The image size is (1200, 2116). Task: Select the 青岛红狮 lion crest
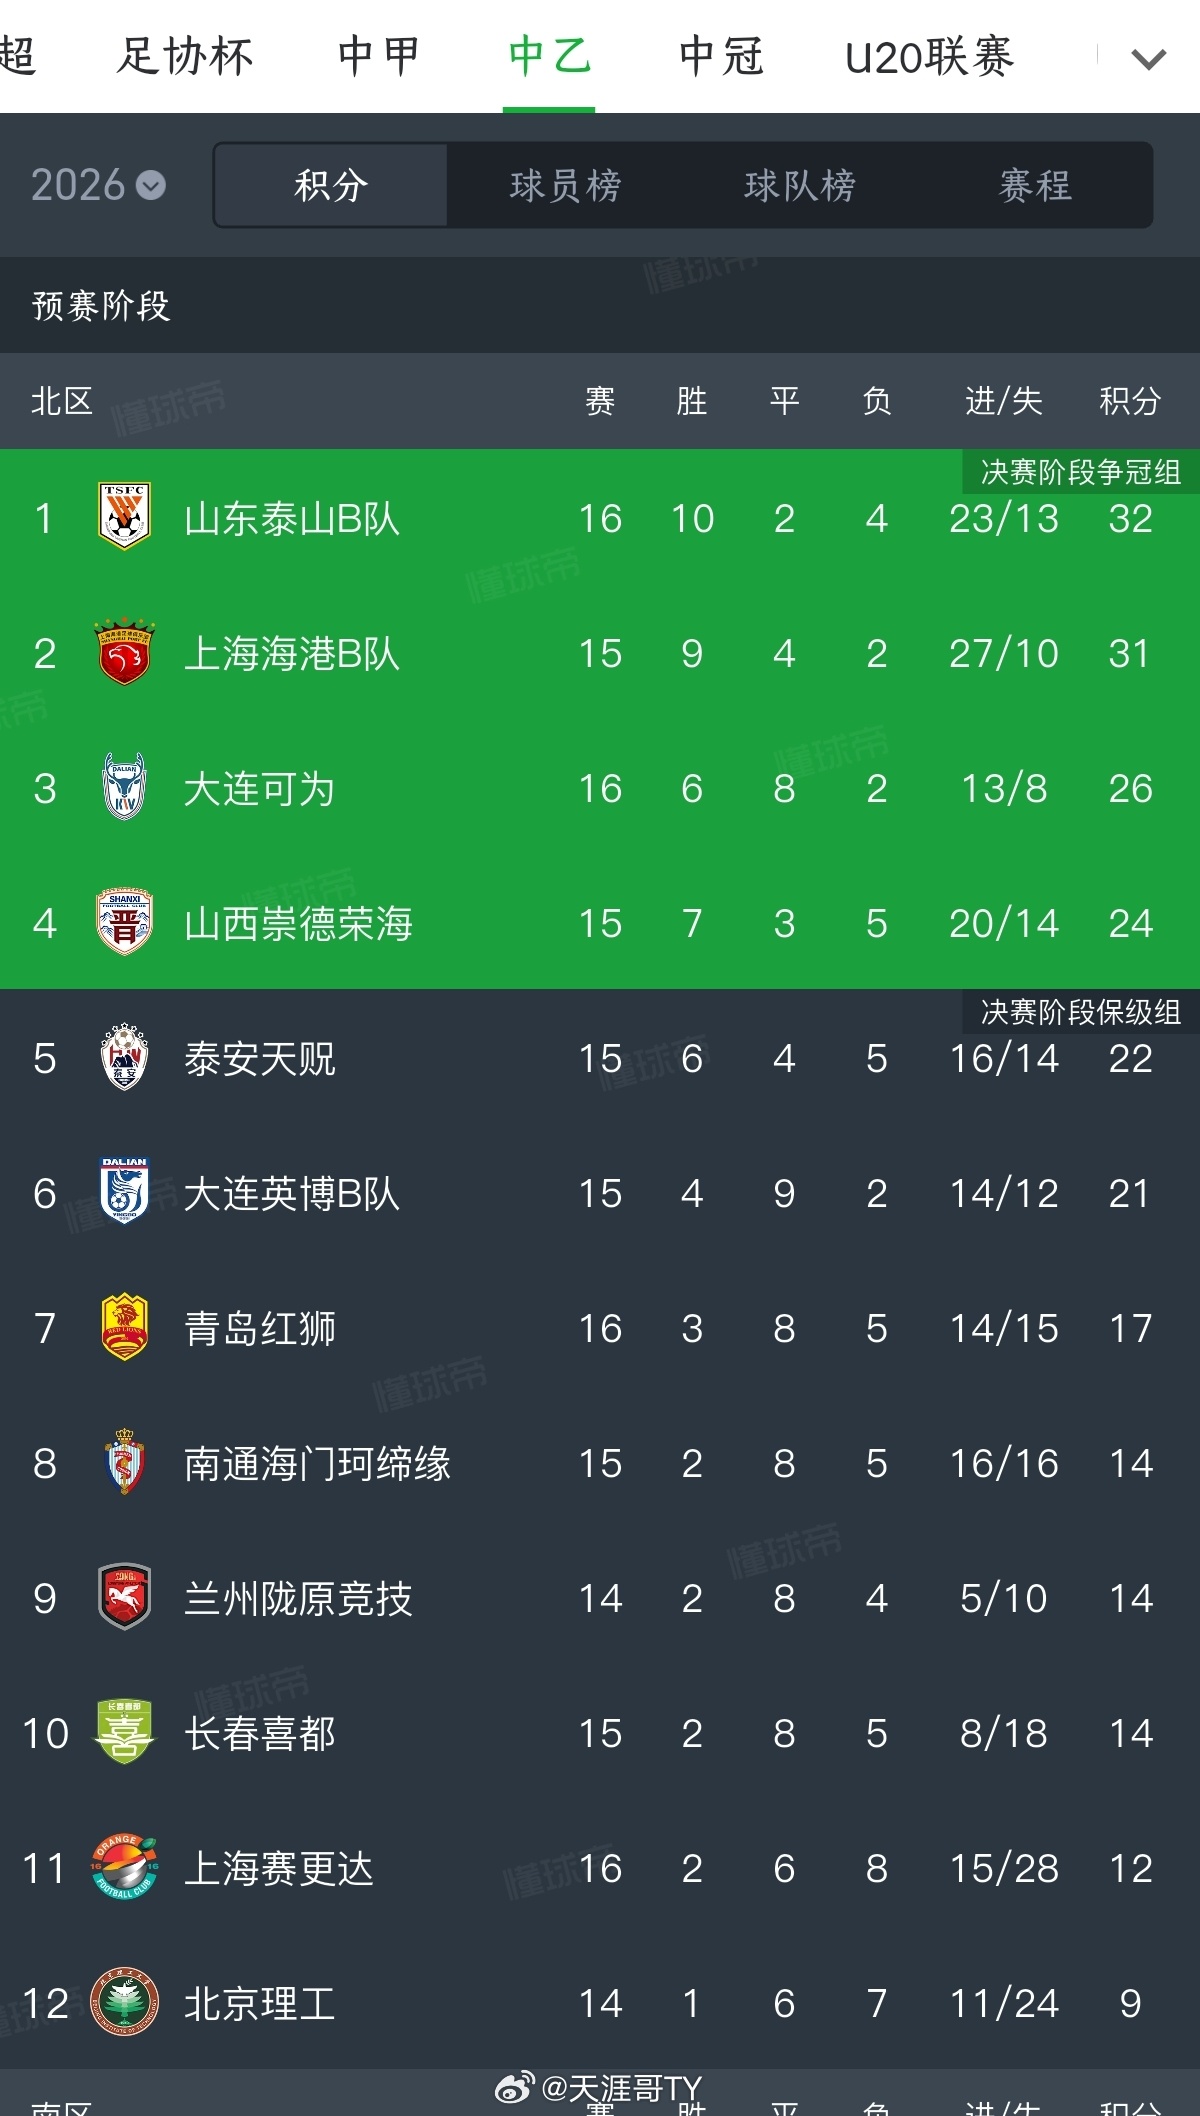coord(124,1327)
